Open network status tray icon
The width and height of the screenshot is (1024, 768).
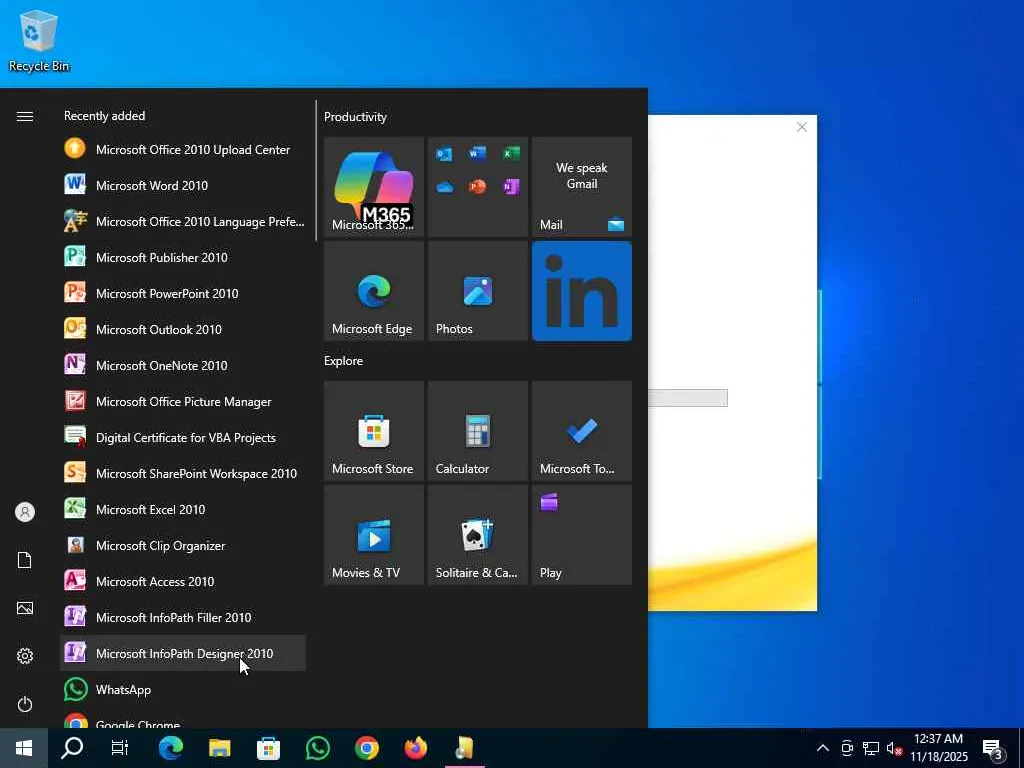point(871,748)
